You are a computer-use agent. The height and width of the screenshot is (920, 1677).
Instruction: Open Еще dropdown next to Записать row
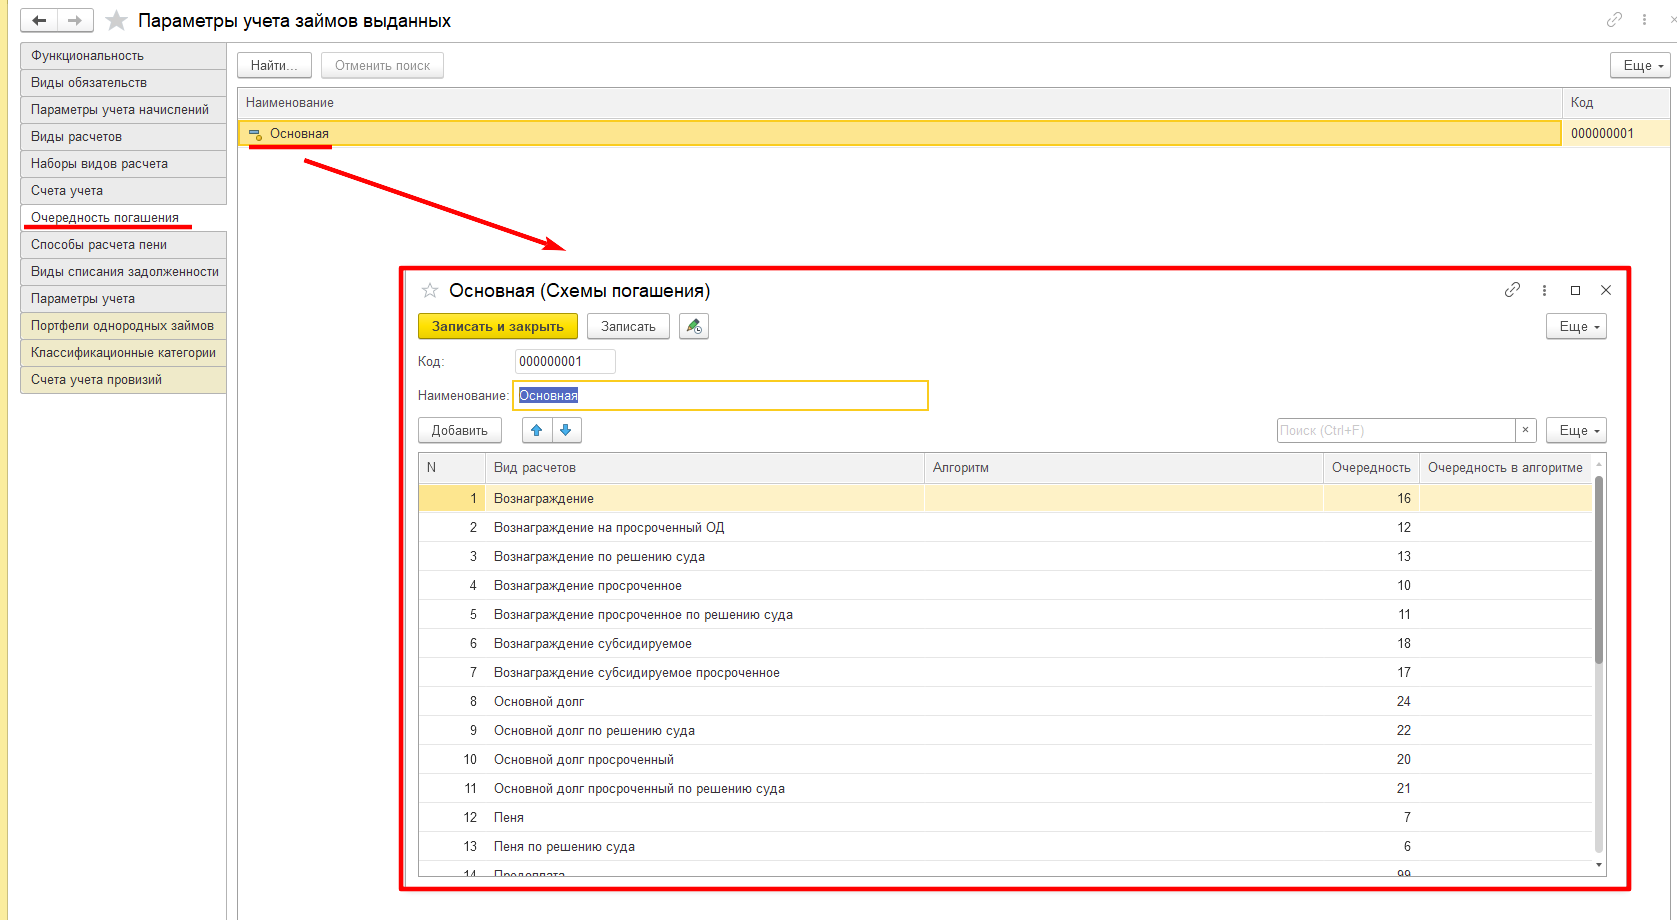click(1576, 326)
